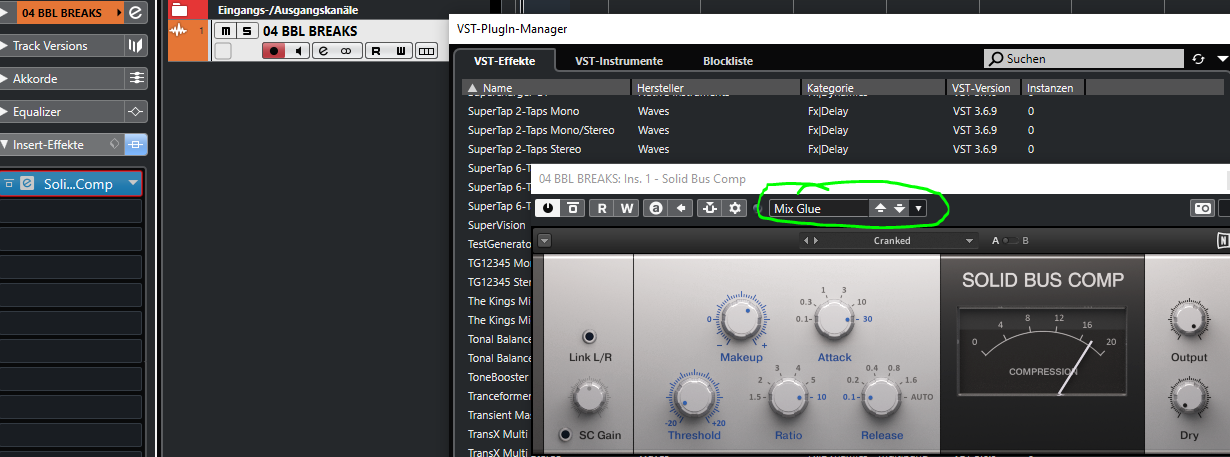Click the plug-in power activate button
1230x457 pixels.
548,208
